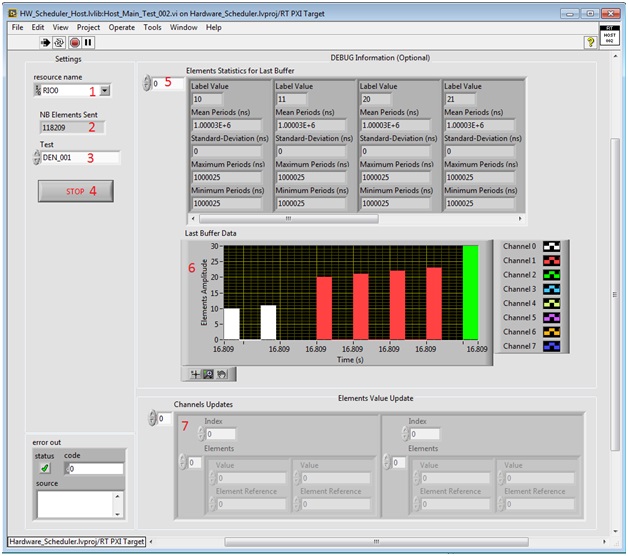Click the Test ring selector arrows

coord(37,157)
